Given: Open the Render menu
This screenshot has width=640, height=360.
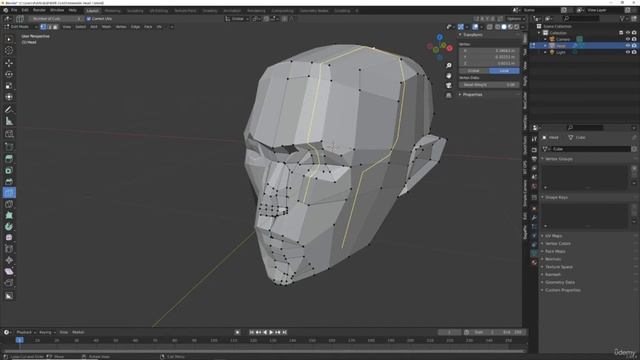Looking at the screenshot, I should [39, 10].
